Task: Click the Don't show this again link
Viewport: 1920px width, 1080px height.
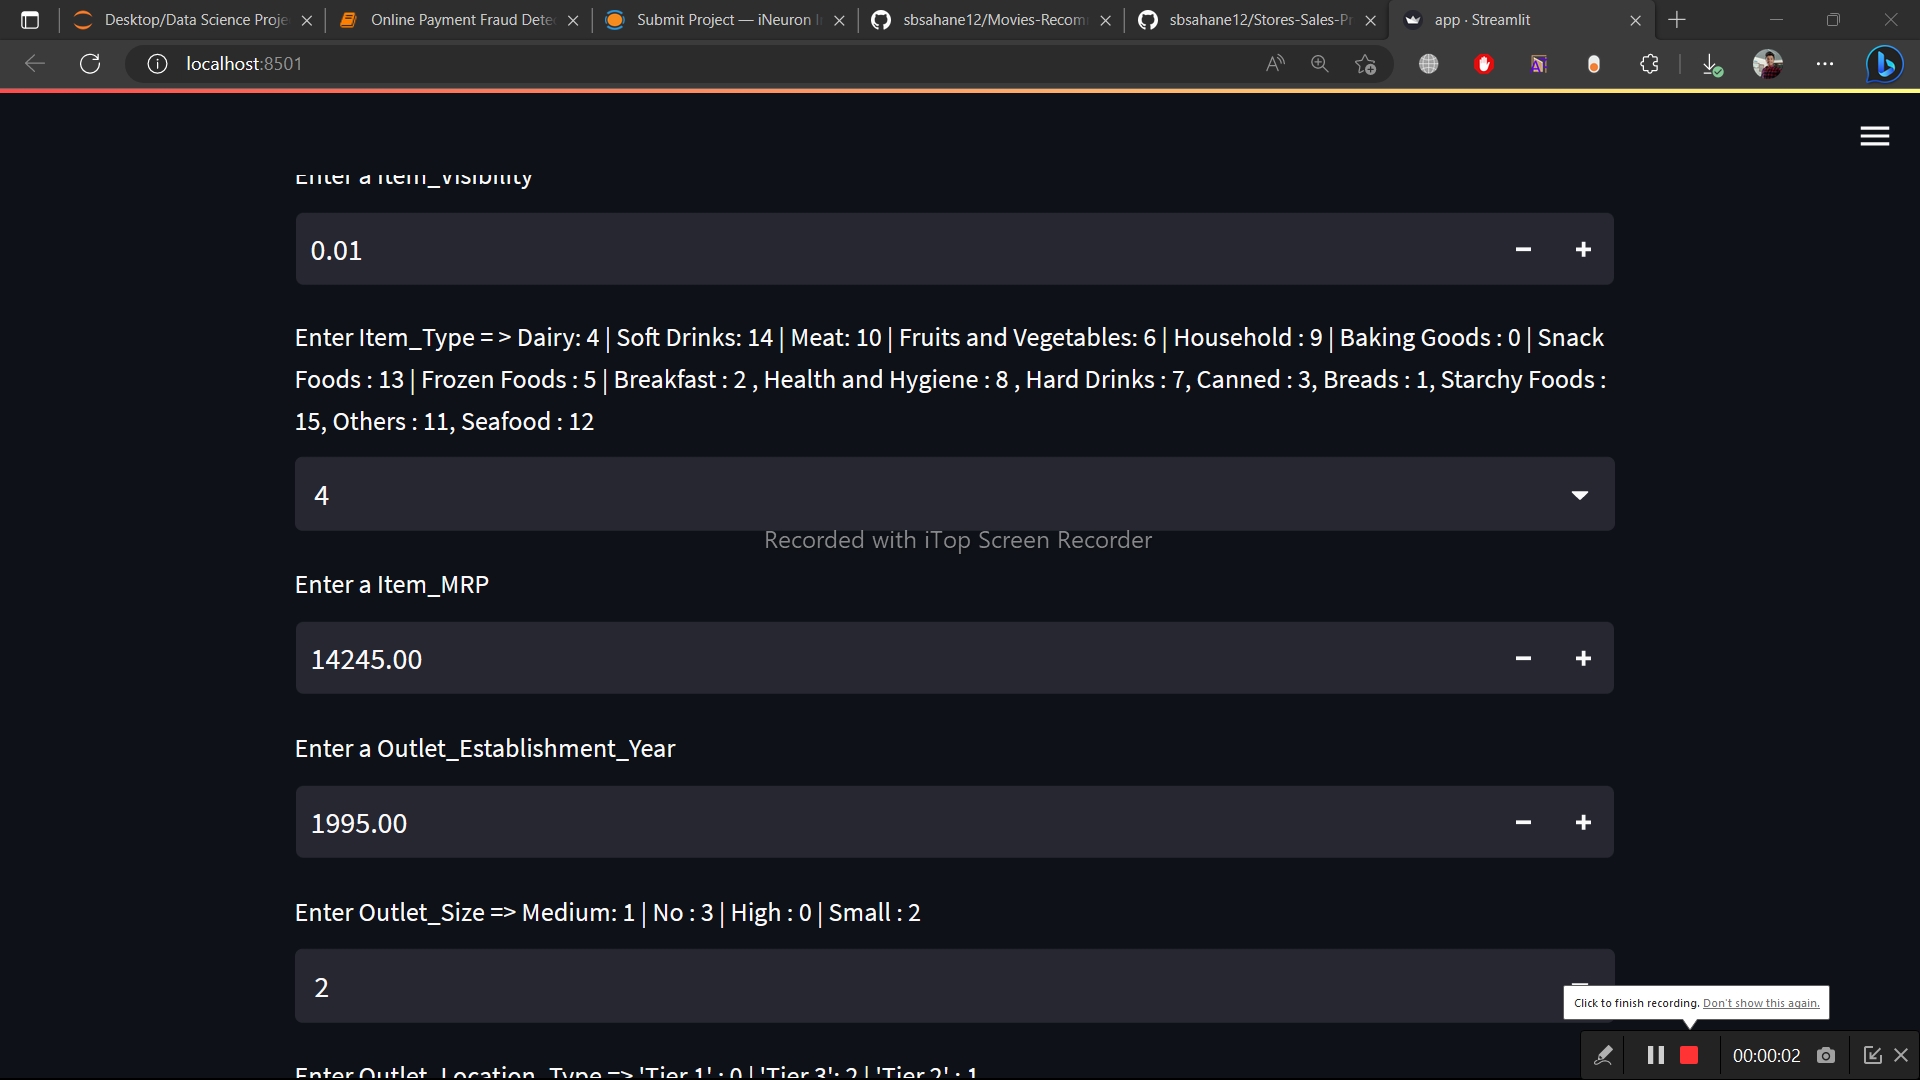Action: pos(1760,1003)
